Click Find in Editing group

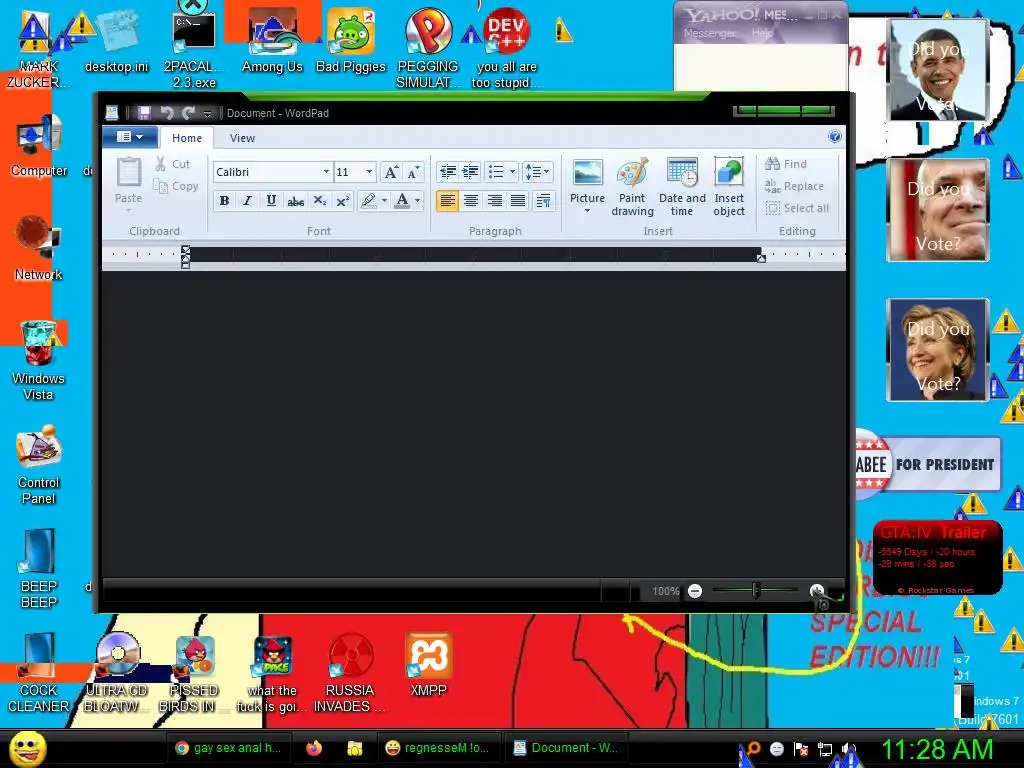[786, 164]
